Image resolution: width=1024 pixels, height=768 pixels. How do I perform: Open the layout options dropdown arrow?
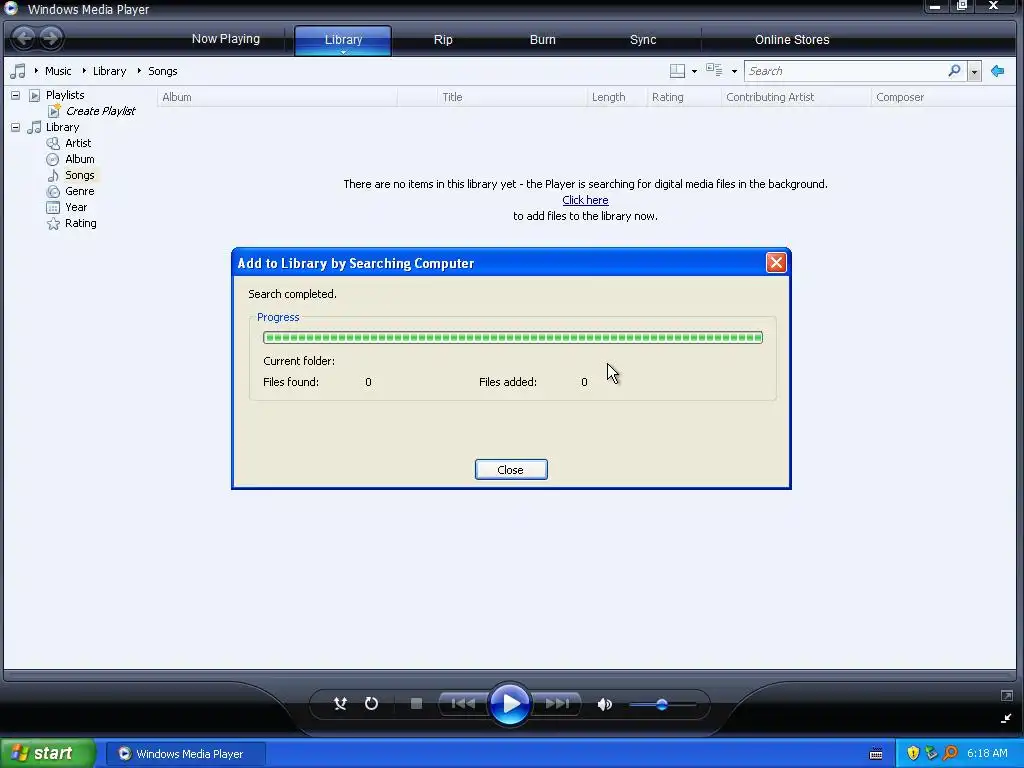[694, 71]
